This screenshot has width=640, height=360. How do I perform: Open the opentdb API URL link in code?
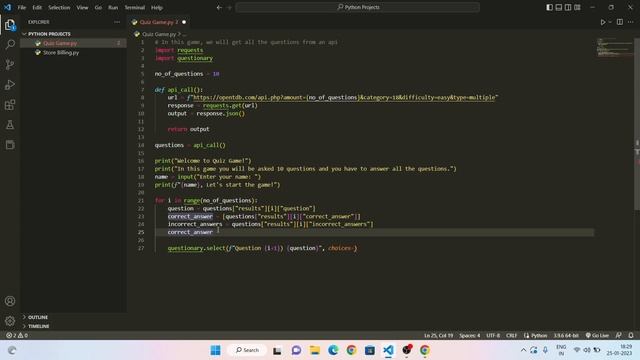coord(344,98)
